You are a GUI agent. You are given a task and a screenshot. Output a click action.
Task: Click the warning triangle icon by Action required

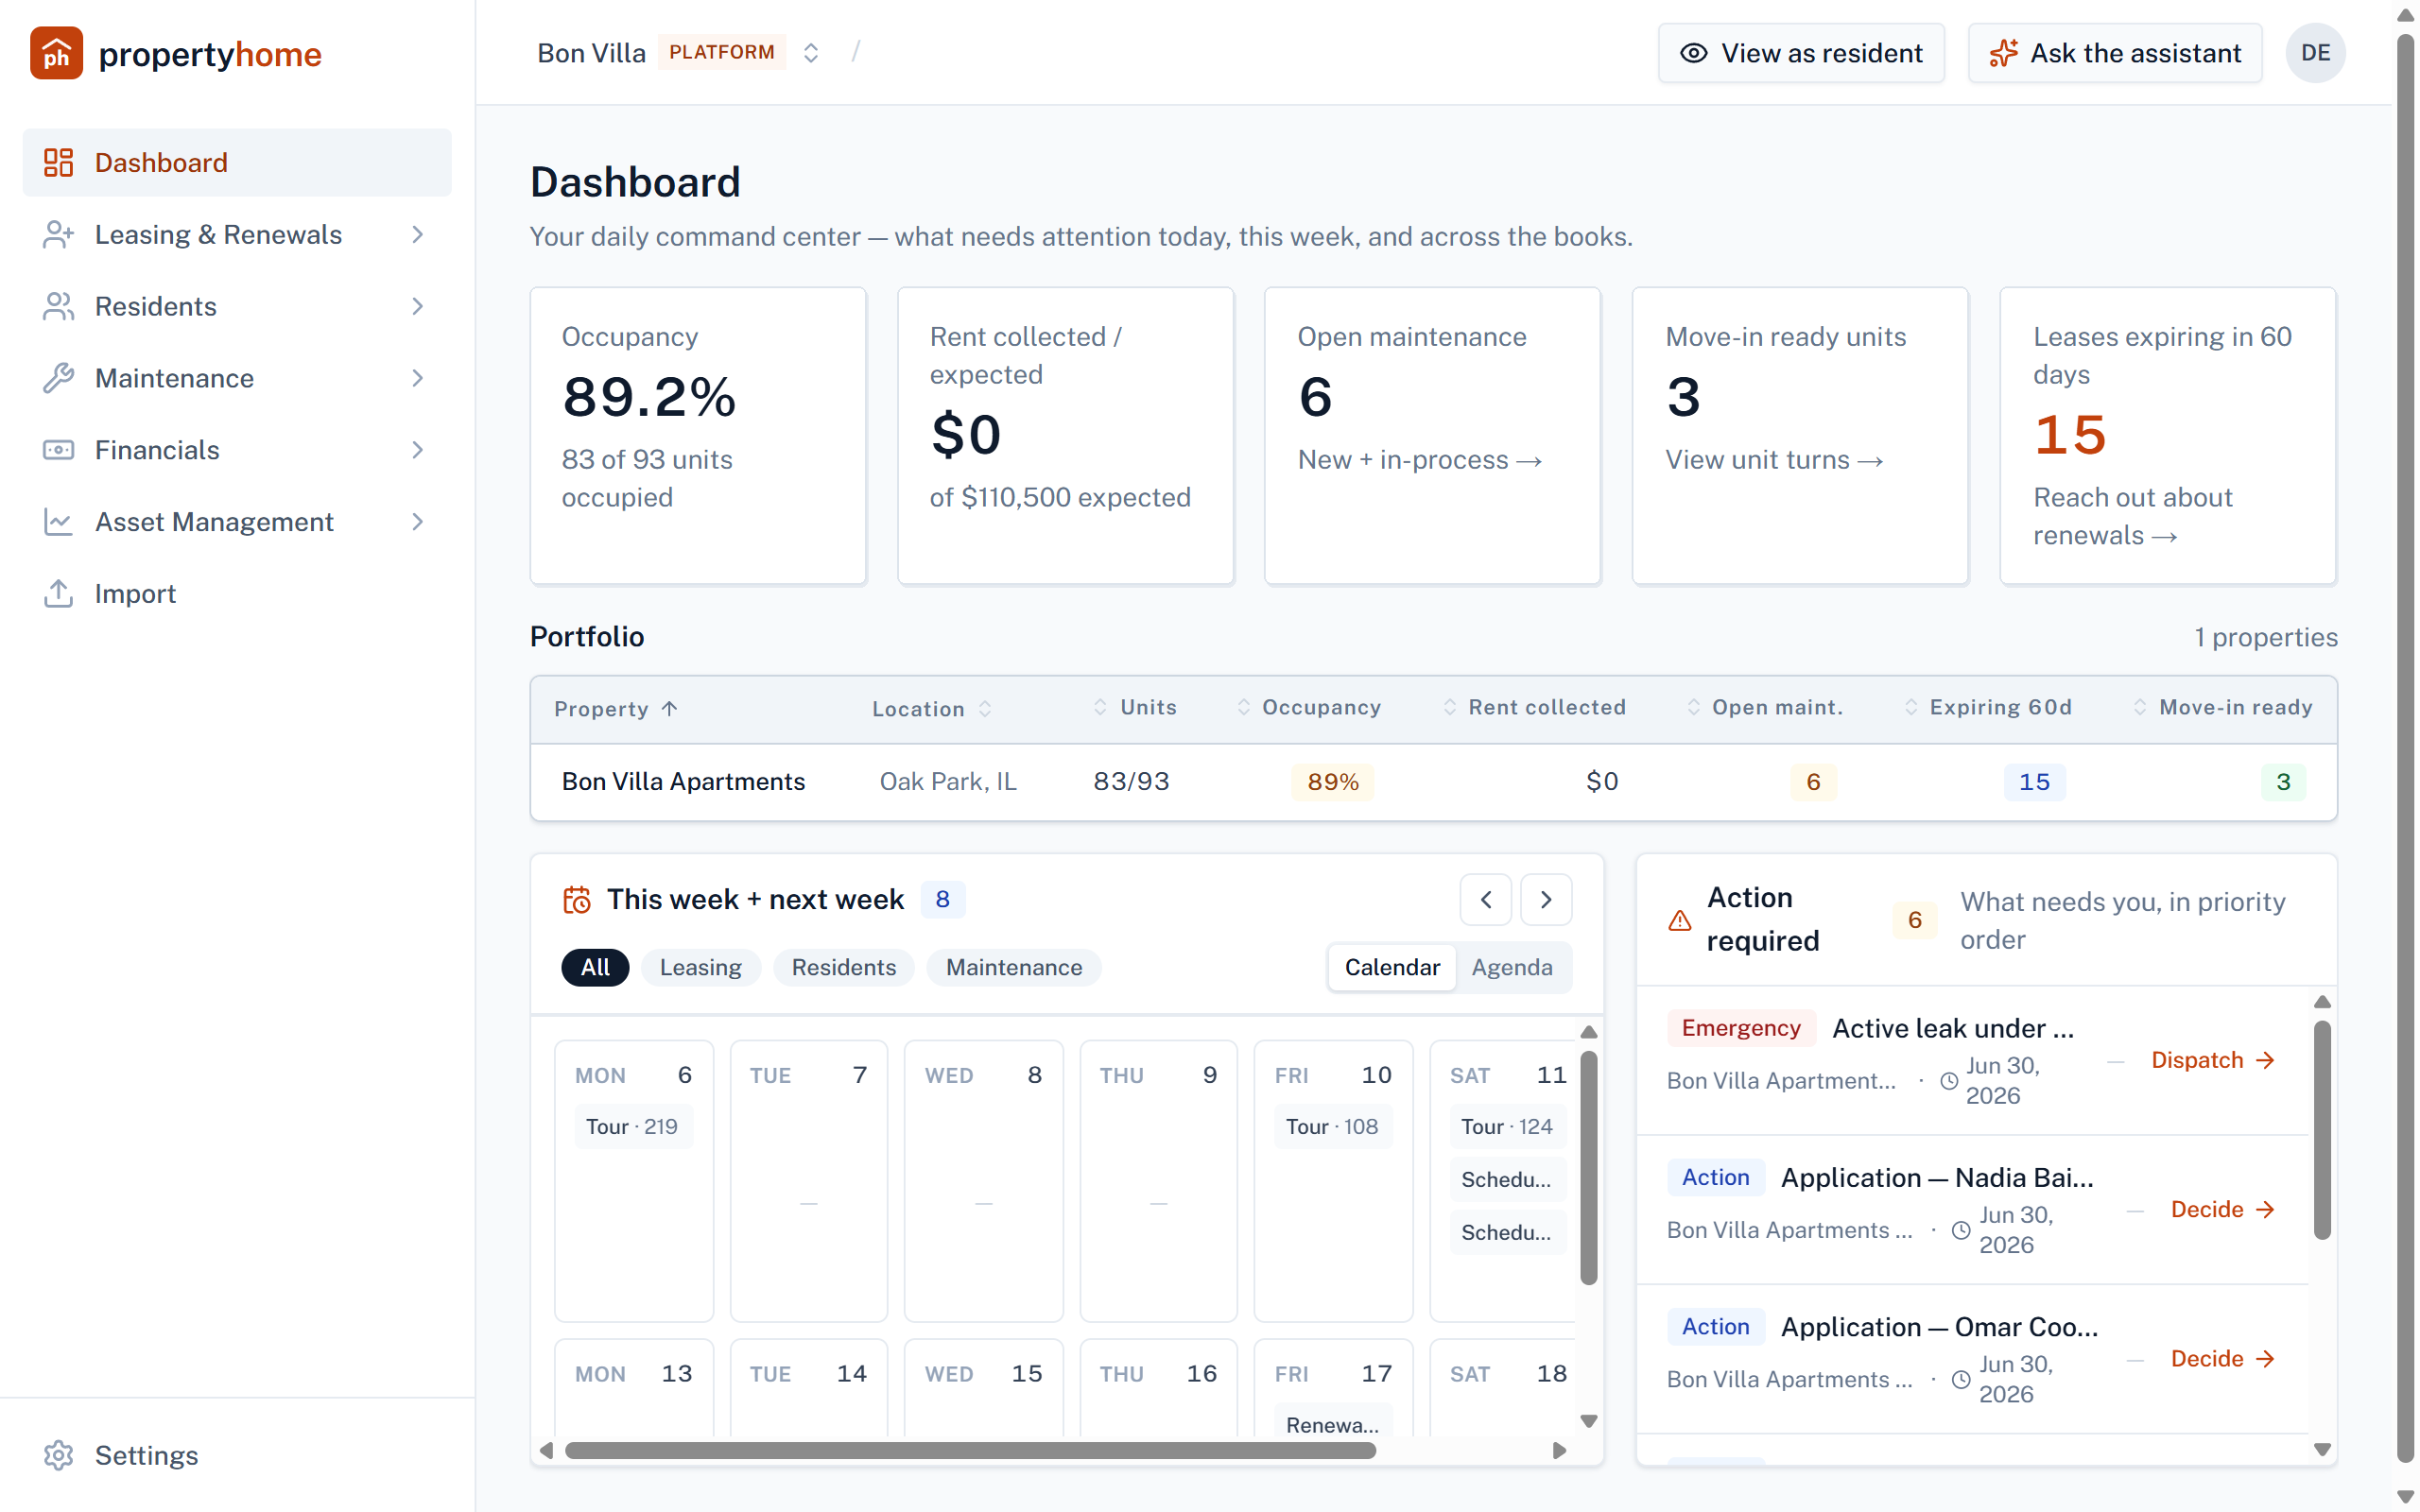pos(1680,920)
